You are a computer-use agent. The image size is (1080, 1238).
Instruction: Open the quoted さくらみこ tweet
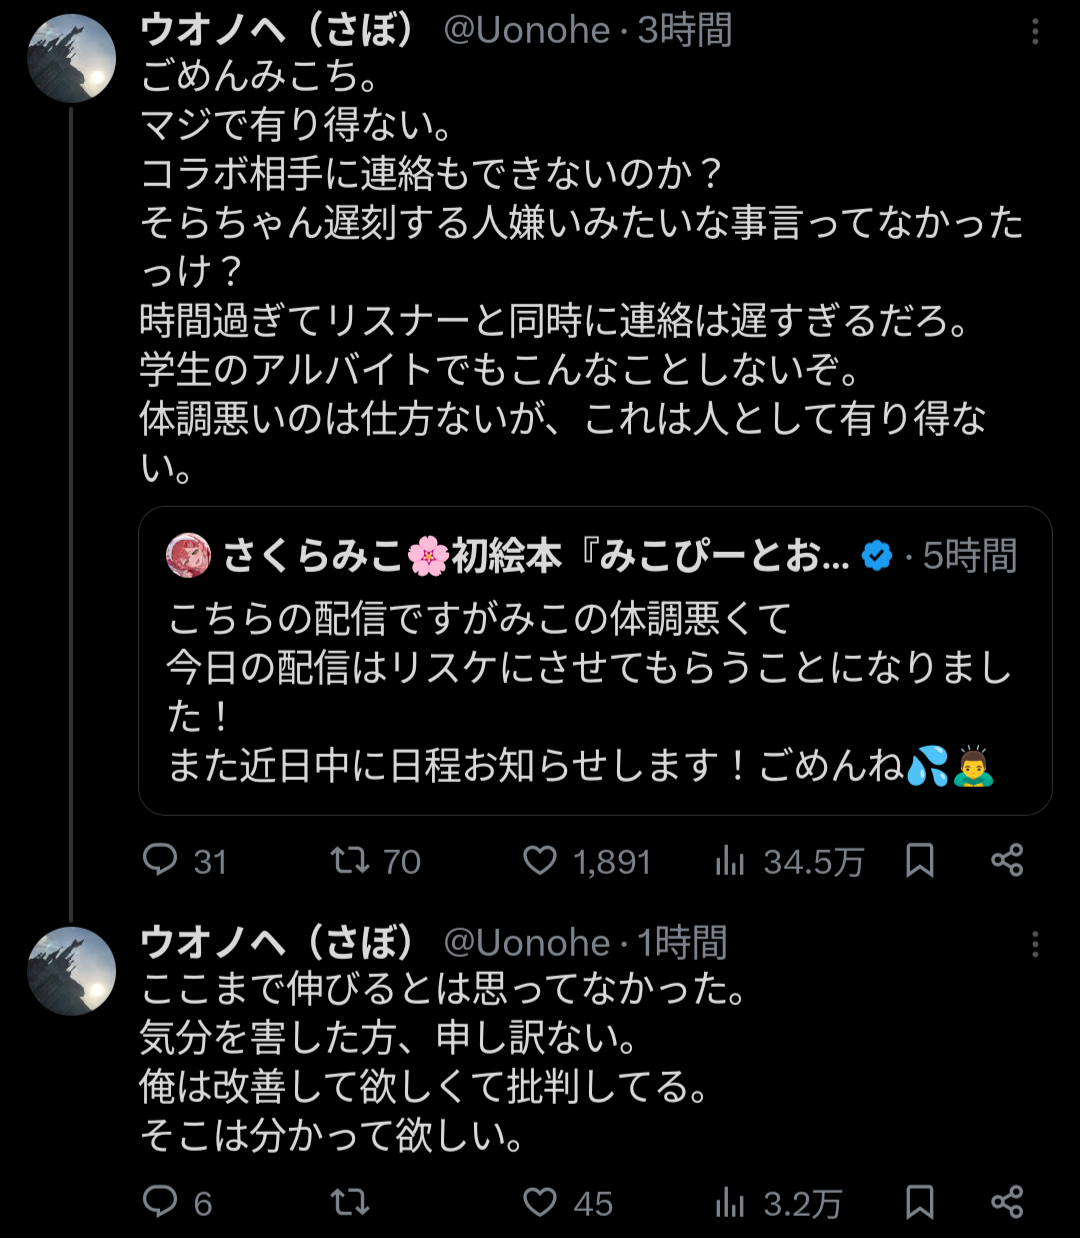coord(595,690)
